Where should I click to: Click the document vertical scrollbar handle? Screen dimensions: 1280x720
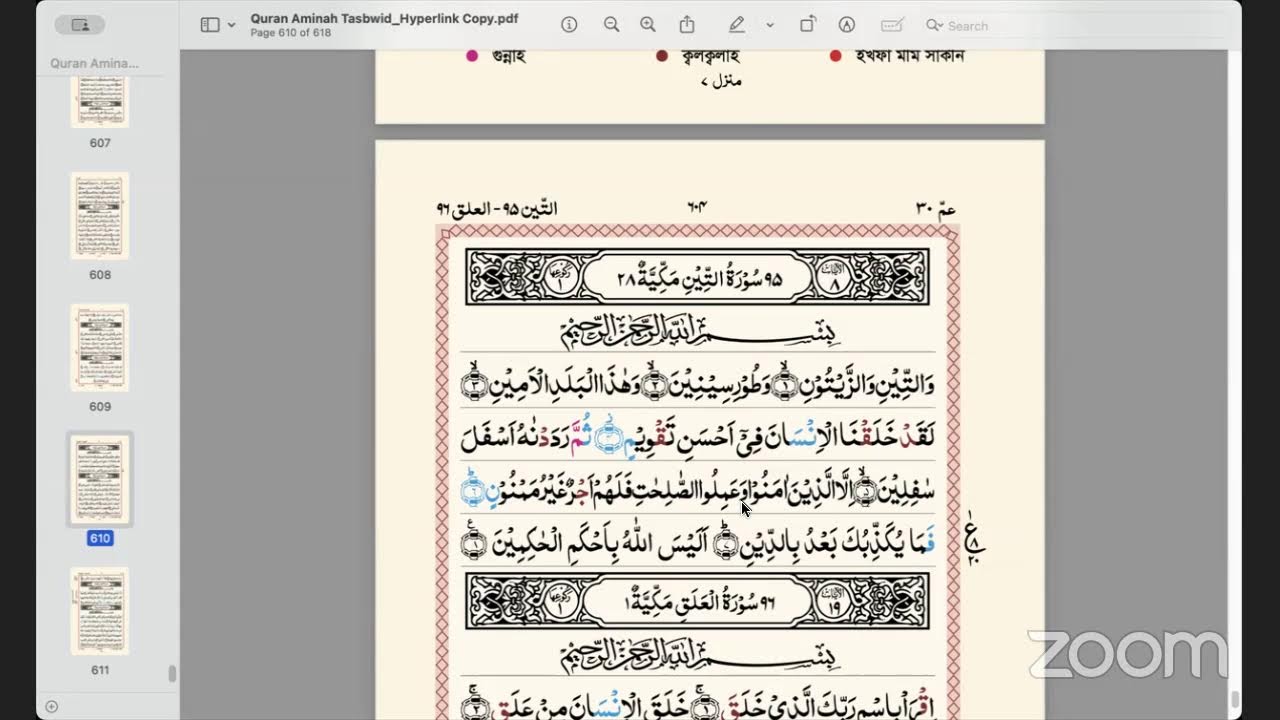tap(1235, 698)
